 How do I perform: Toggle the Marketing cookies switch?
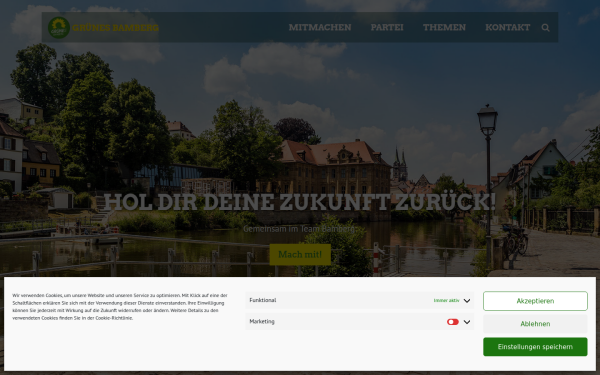pyautogui.click(x=453, y=322)
